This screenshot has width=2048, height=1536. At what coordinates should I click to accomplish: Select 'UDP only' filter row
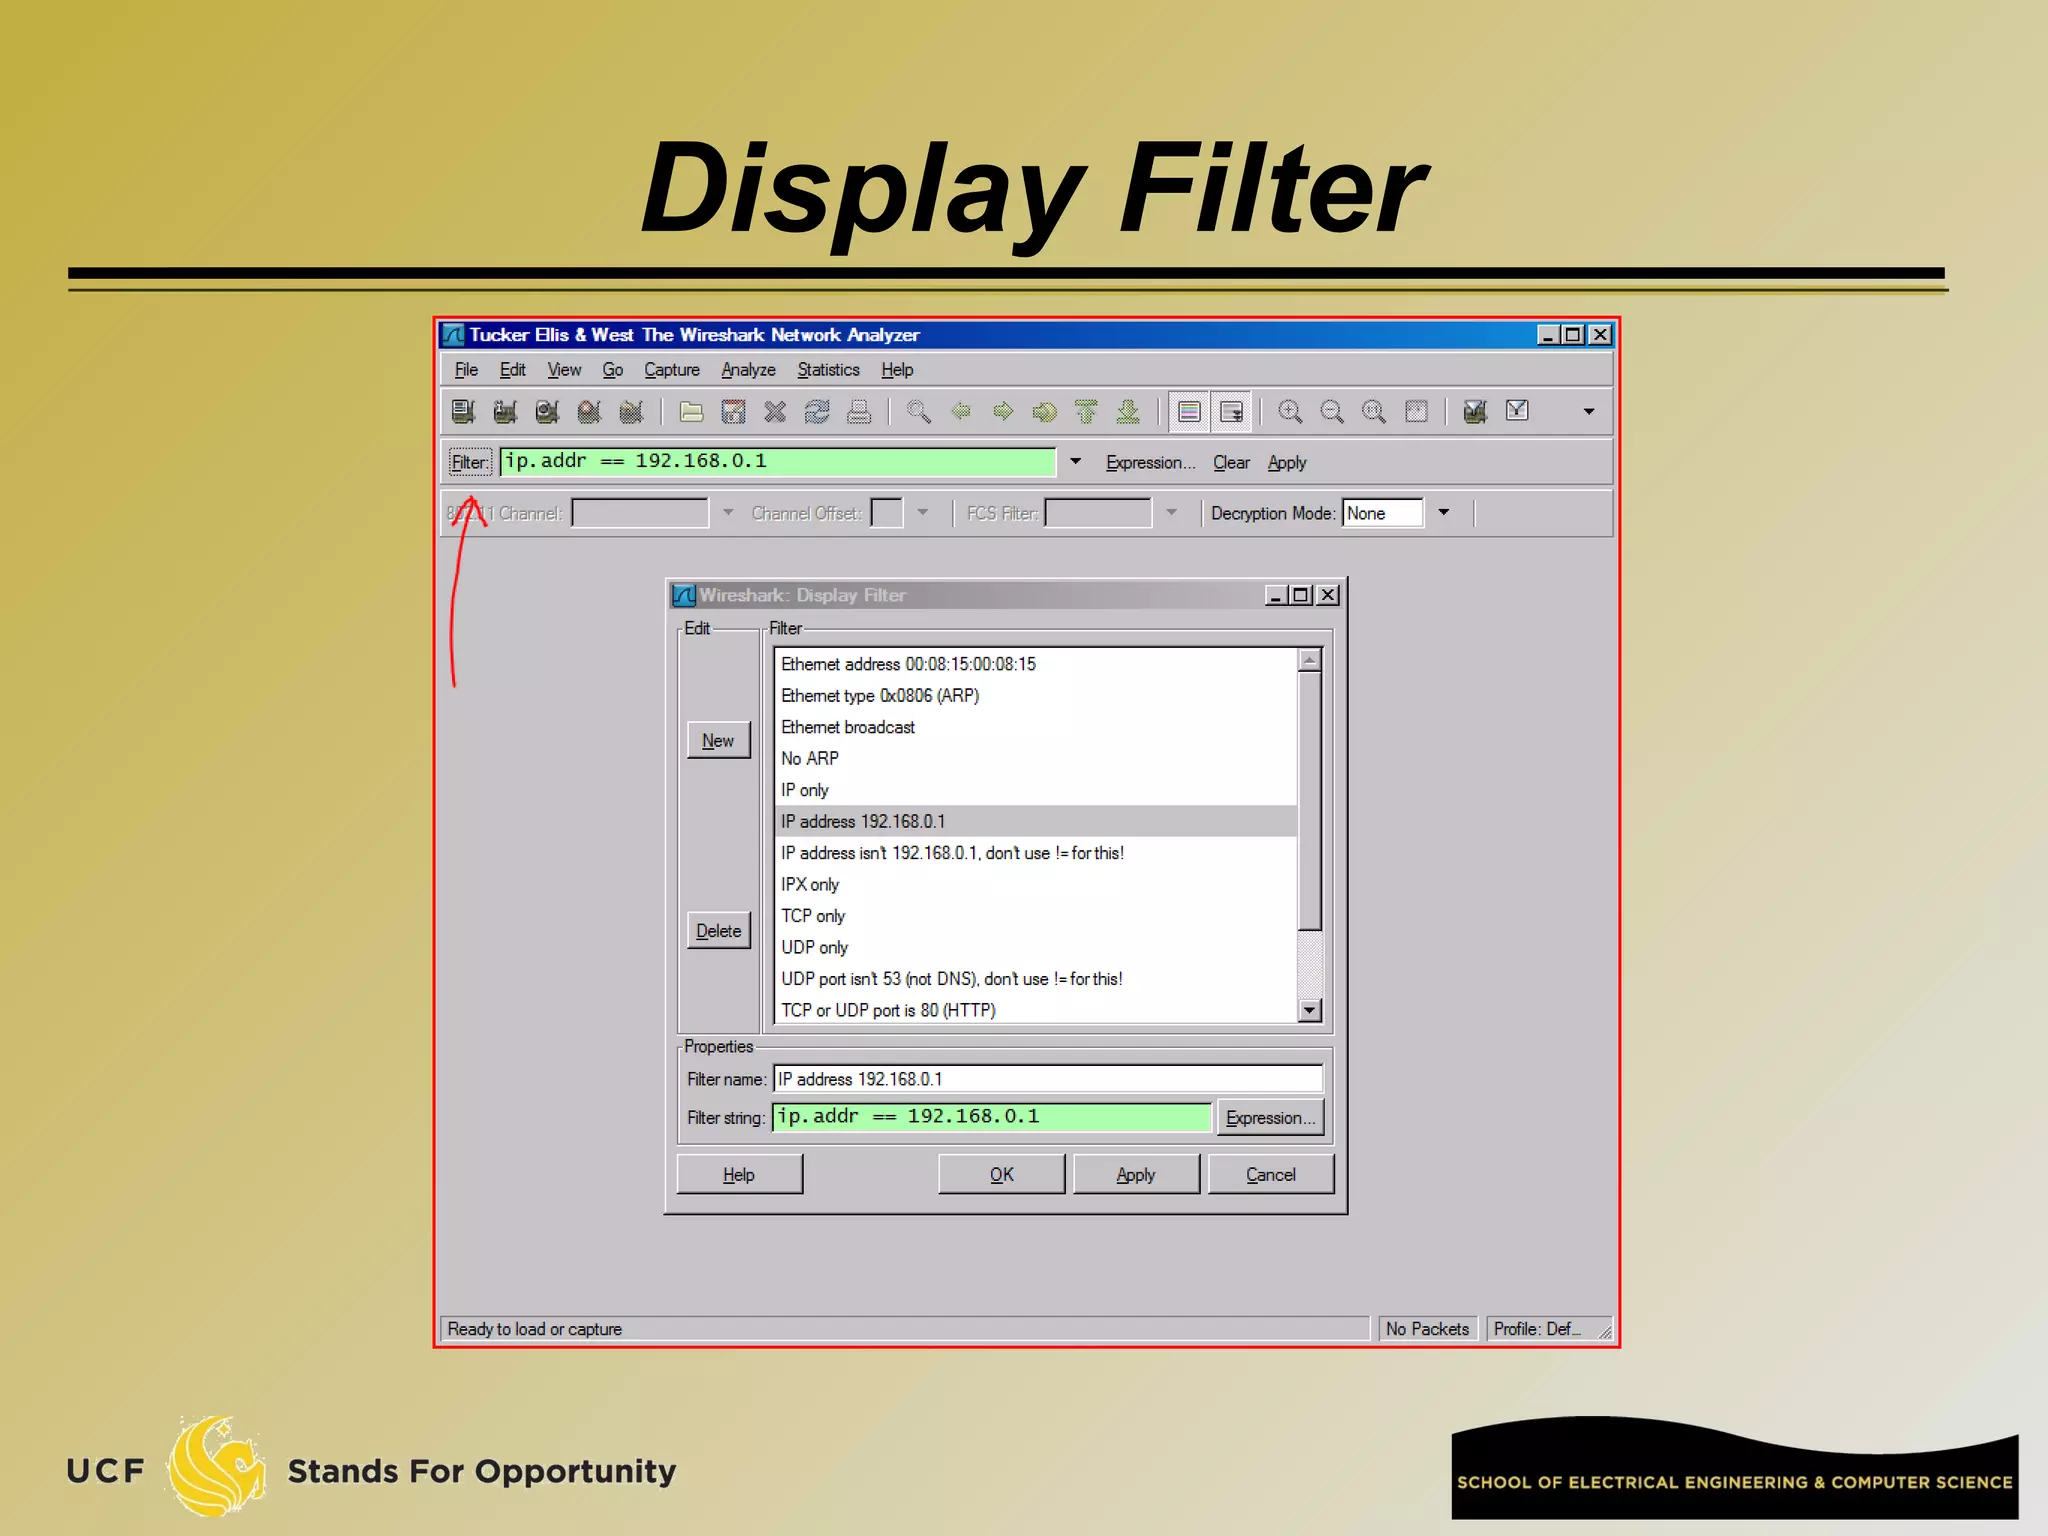[x=1036, y=947]
